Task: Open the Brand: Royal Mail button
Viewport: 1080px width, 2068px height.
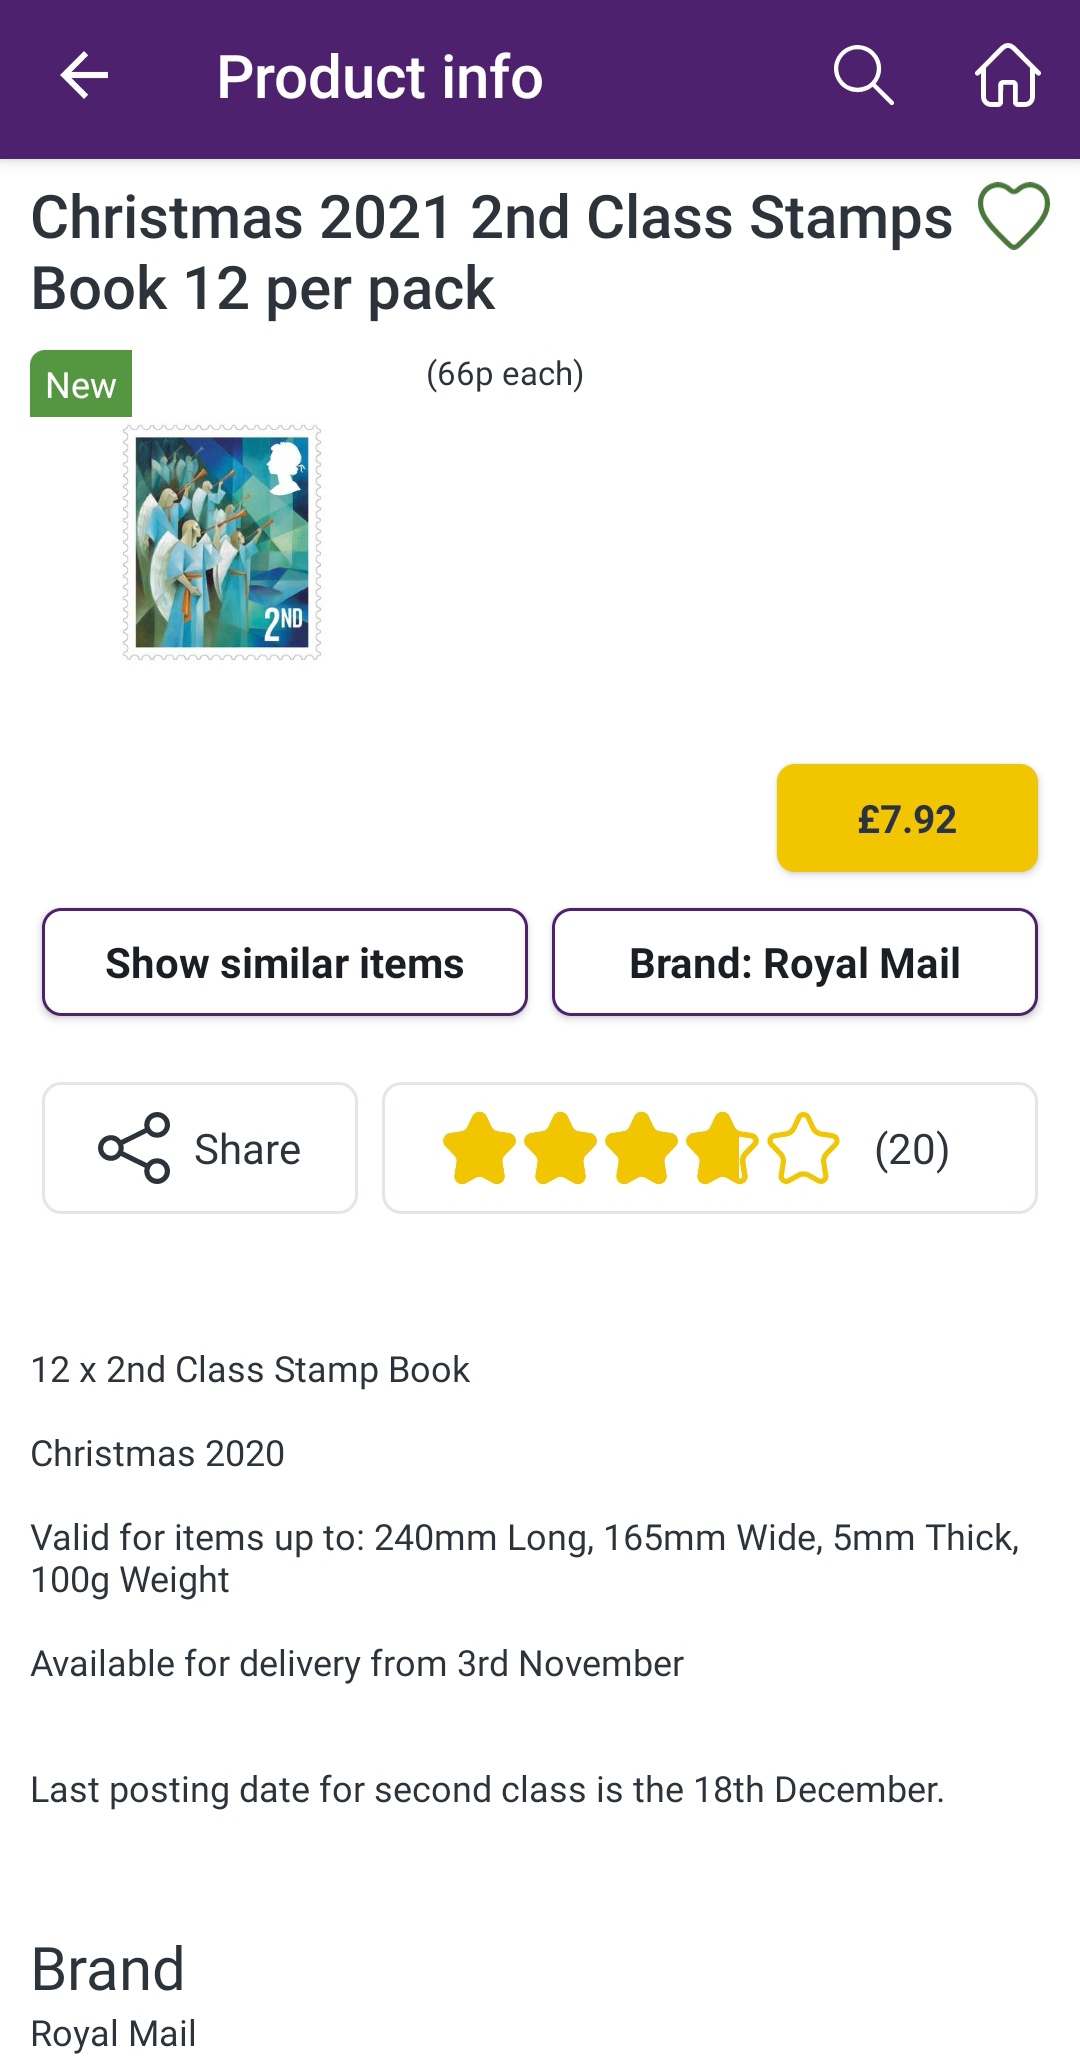Action: point(794,962)
